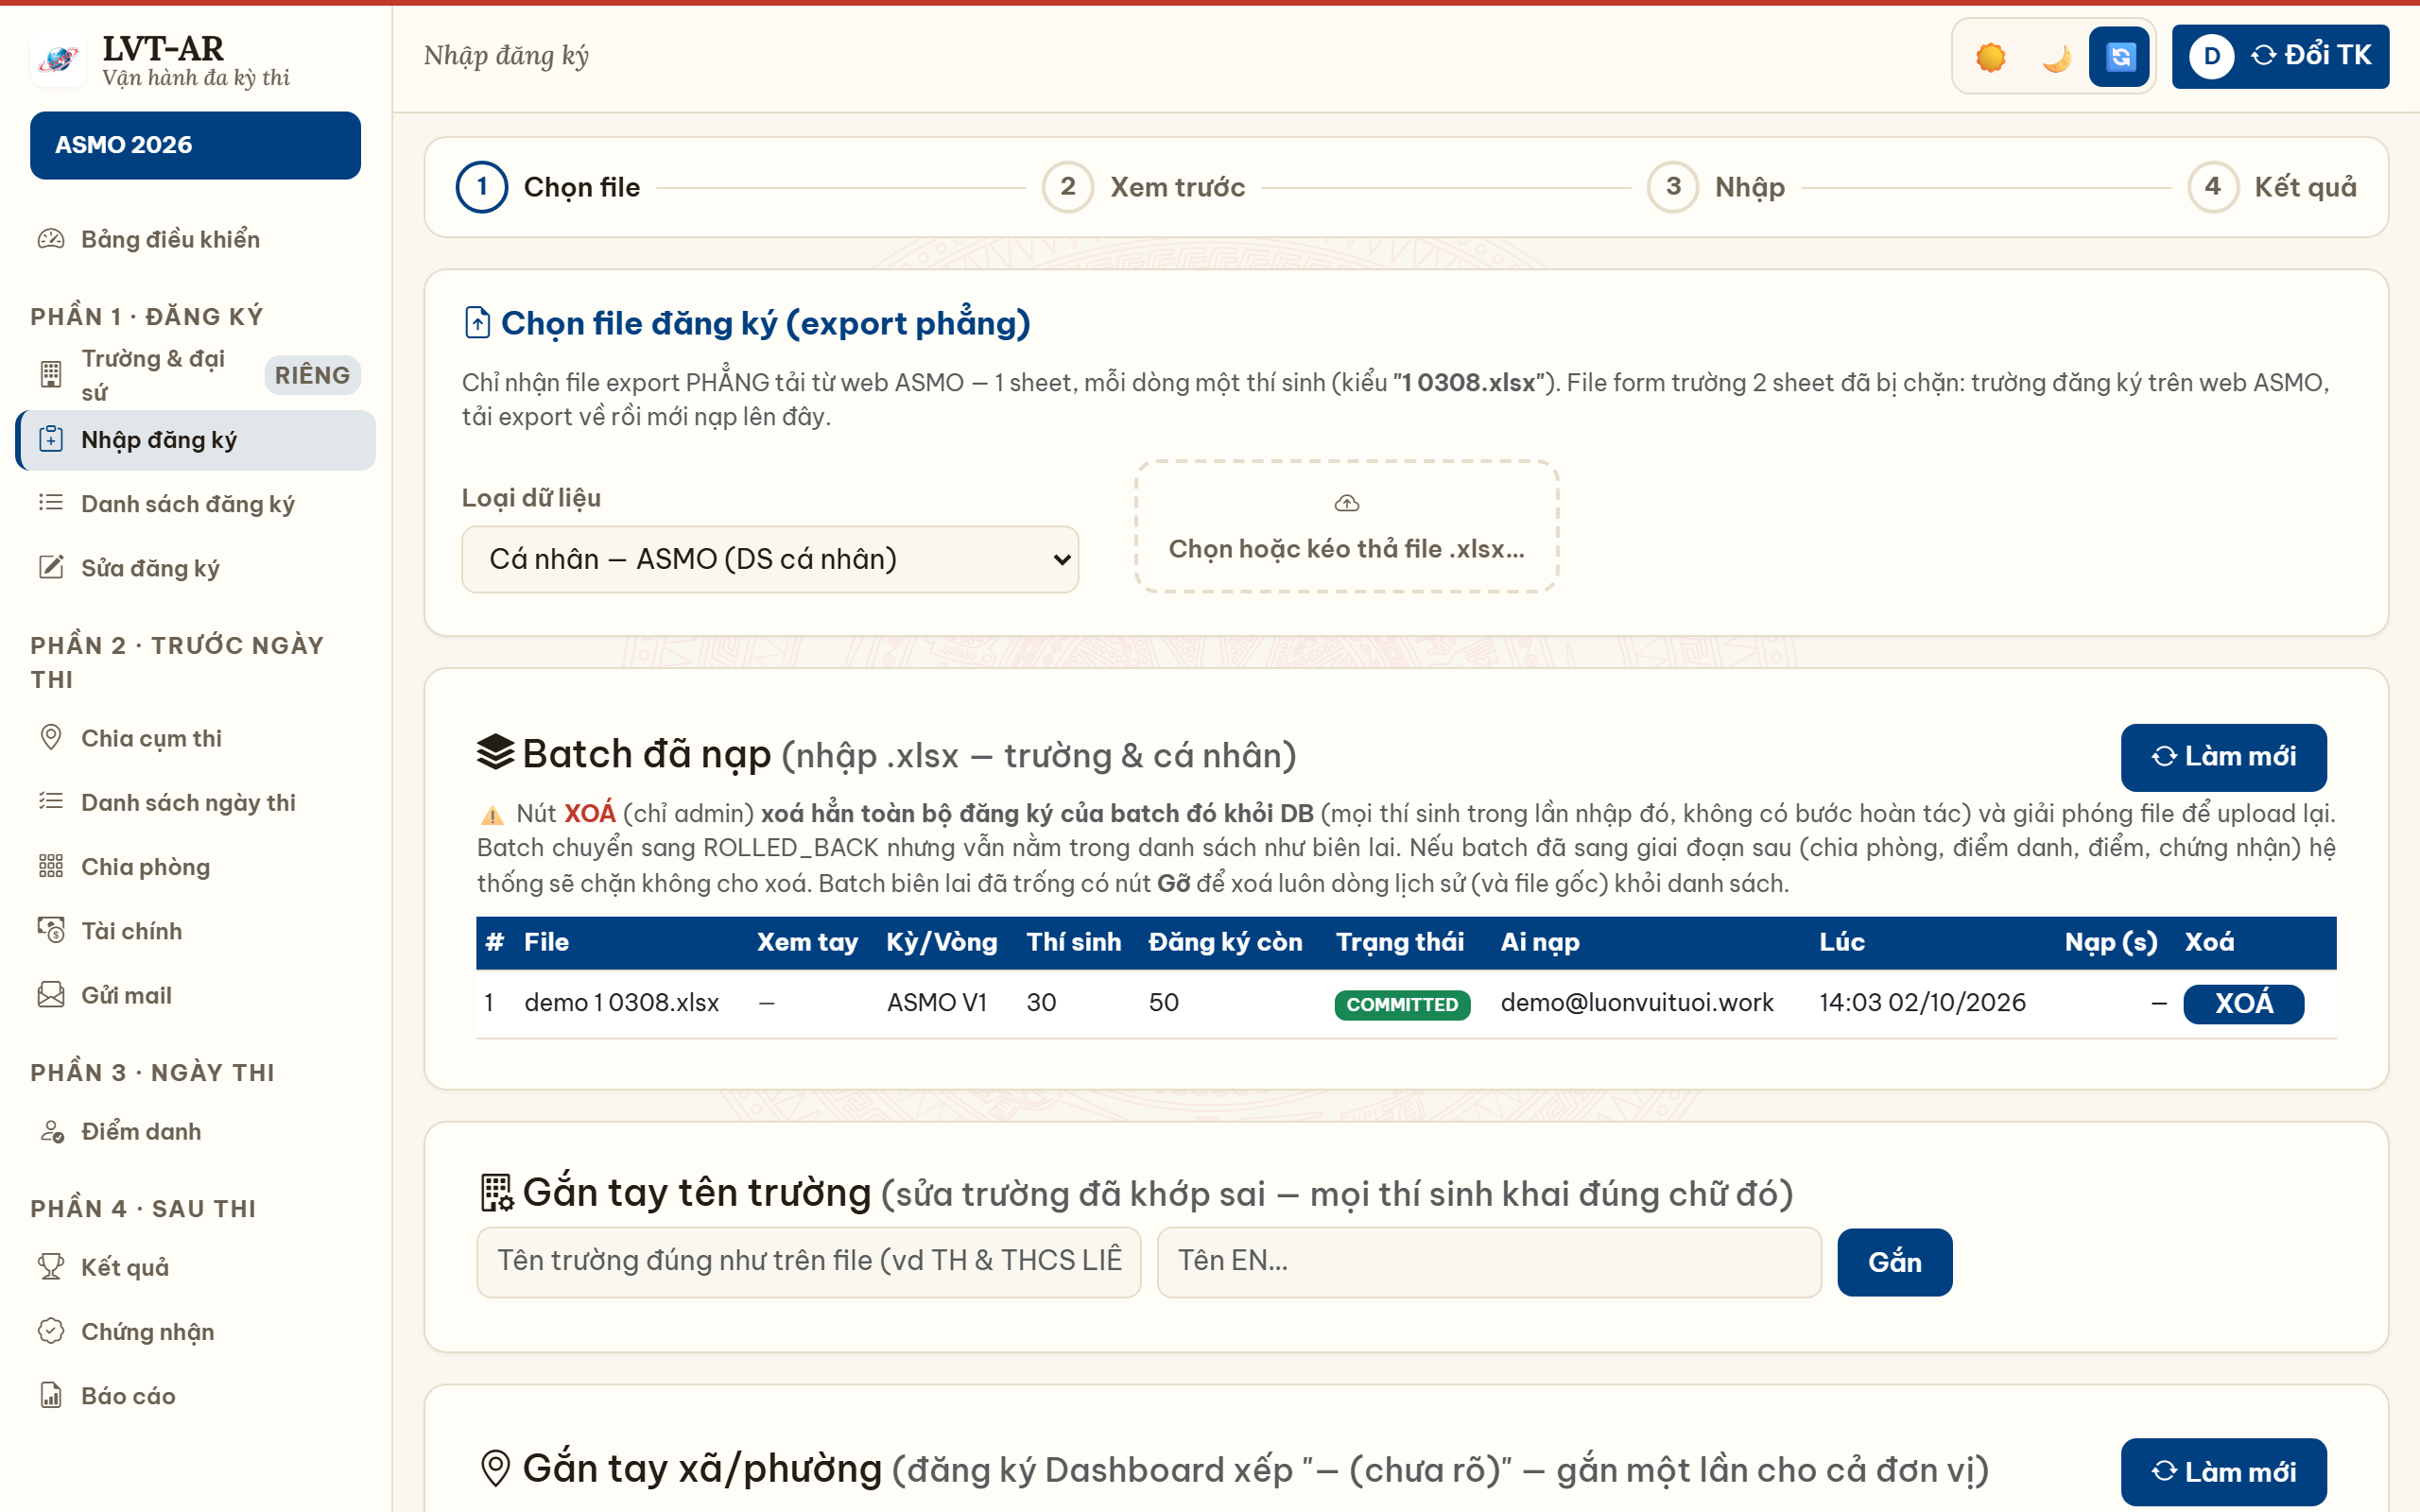
Task: Click Làm mới in Gắn tay xã/phường
Action: (2223, 1472)
